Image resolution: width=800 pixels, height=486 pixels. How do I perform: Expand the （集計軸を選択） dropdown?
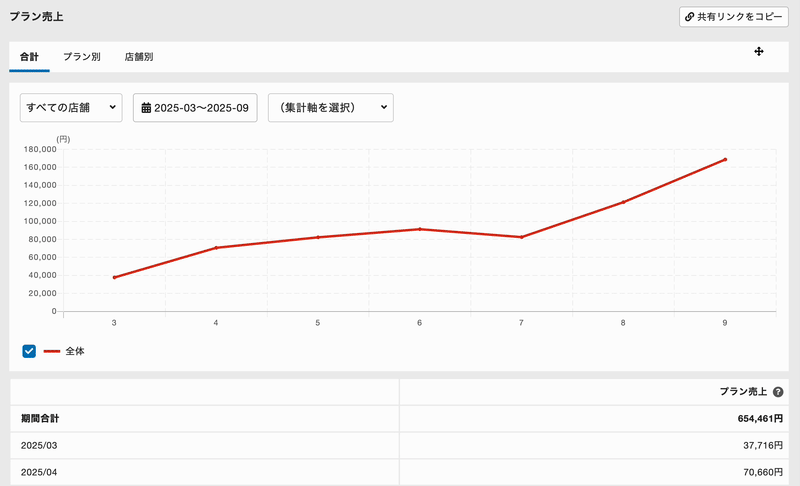pos(330,108)
